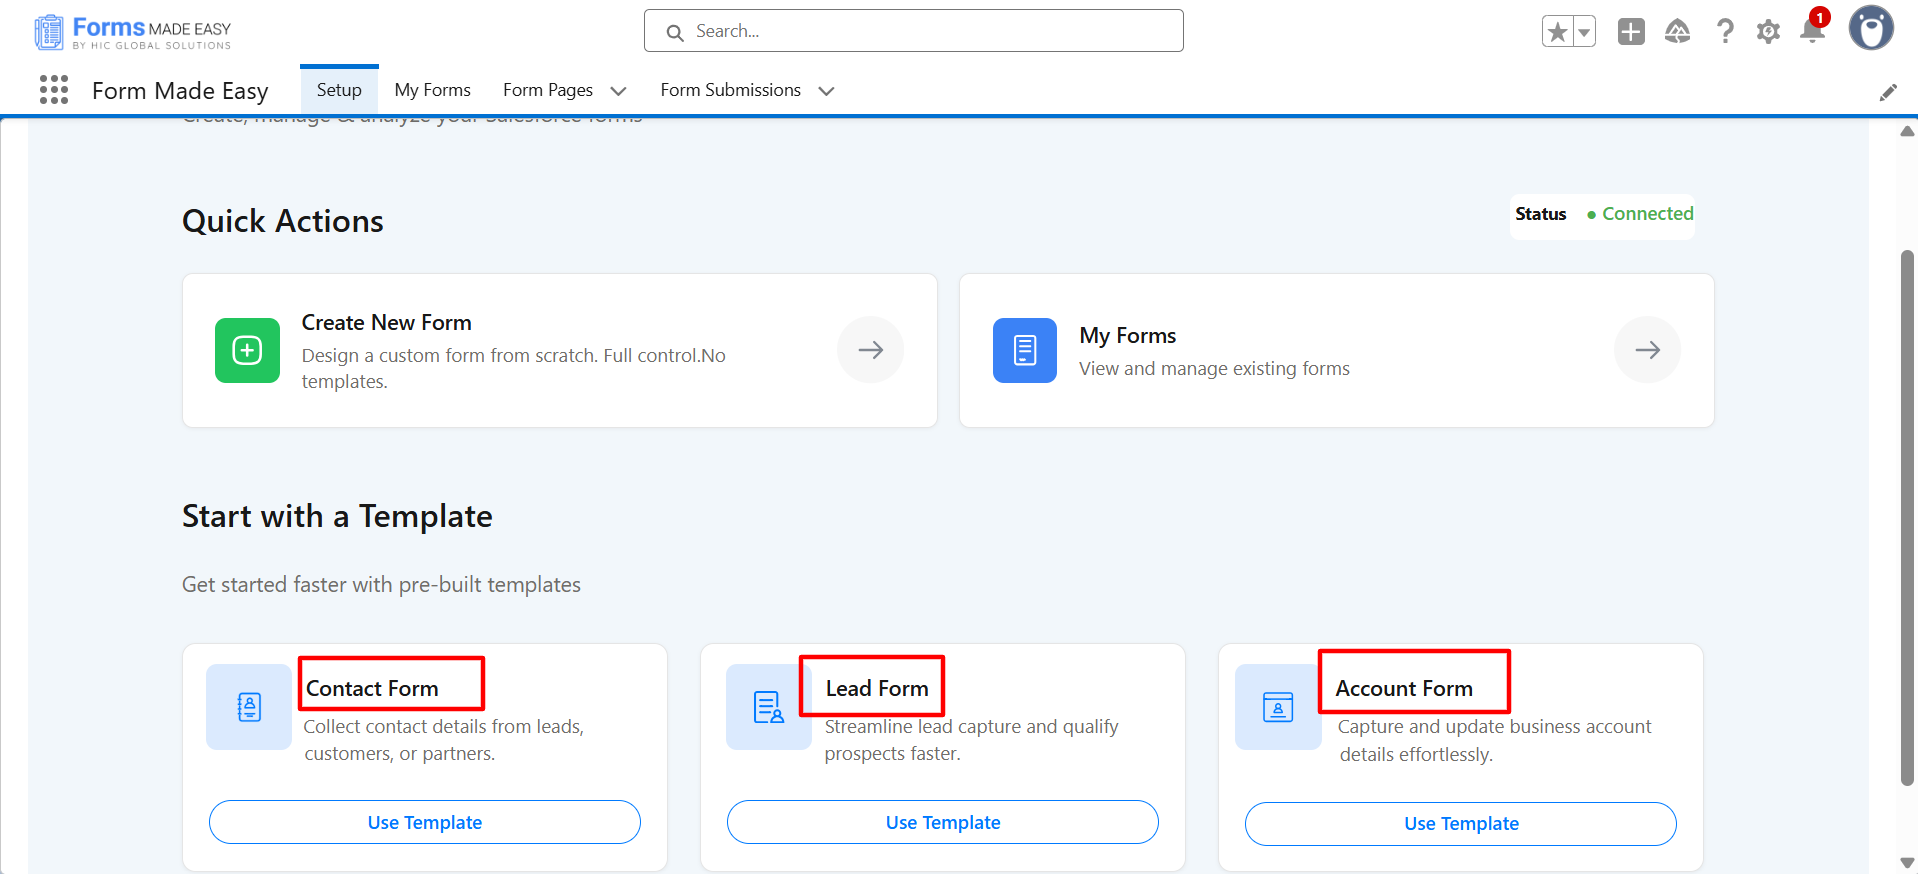Open the Trailhead guidance icon
Viewport: 1918px width, 874px height.
click(1677, 32)
